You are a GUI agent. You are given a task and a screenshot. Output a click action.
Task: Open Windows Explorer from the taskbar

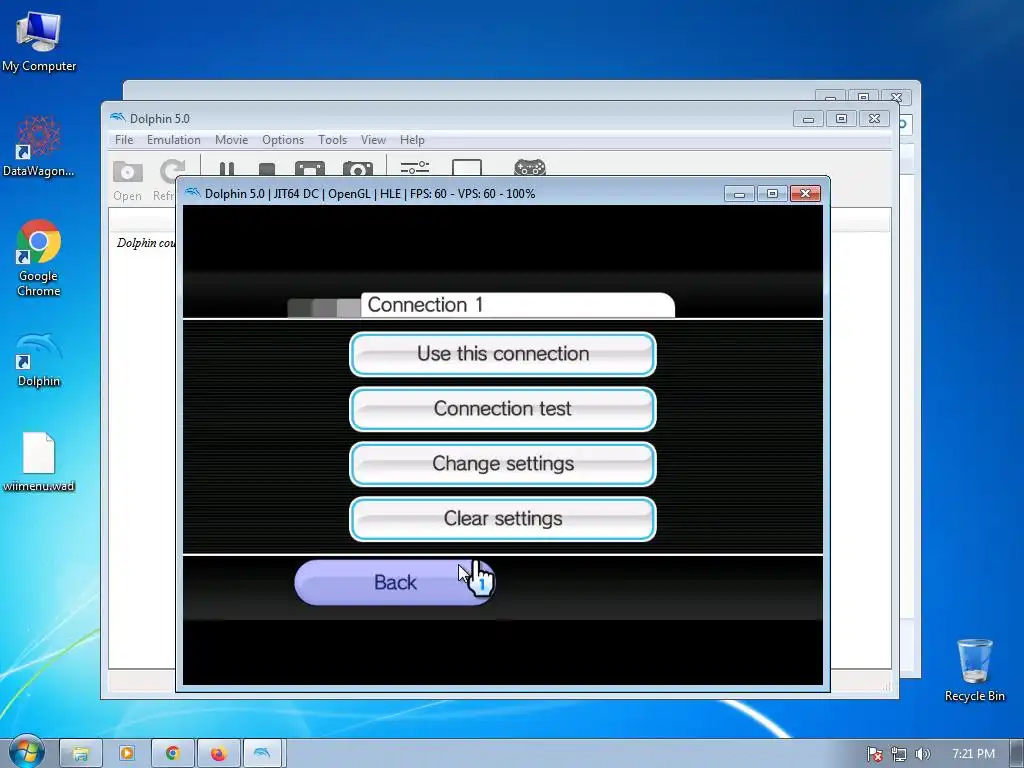[x=81, y=754]
